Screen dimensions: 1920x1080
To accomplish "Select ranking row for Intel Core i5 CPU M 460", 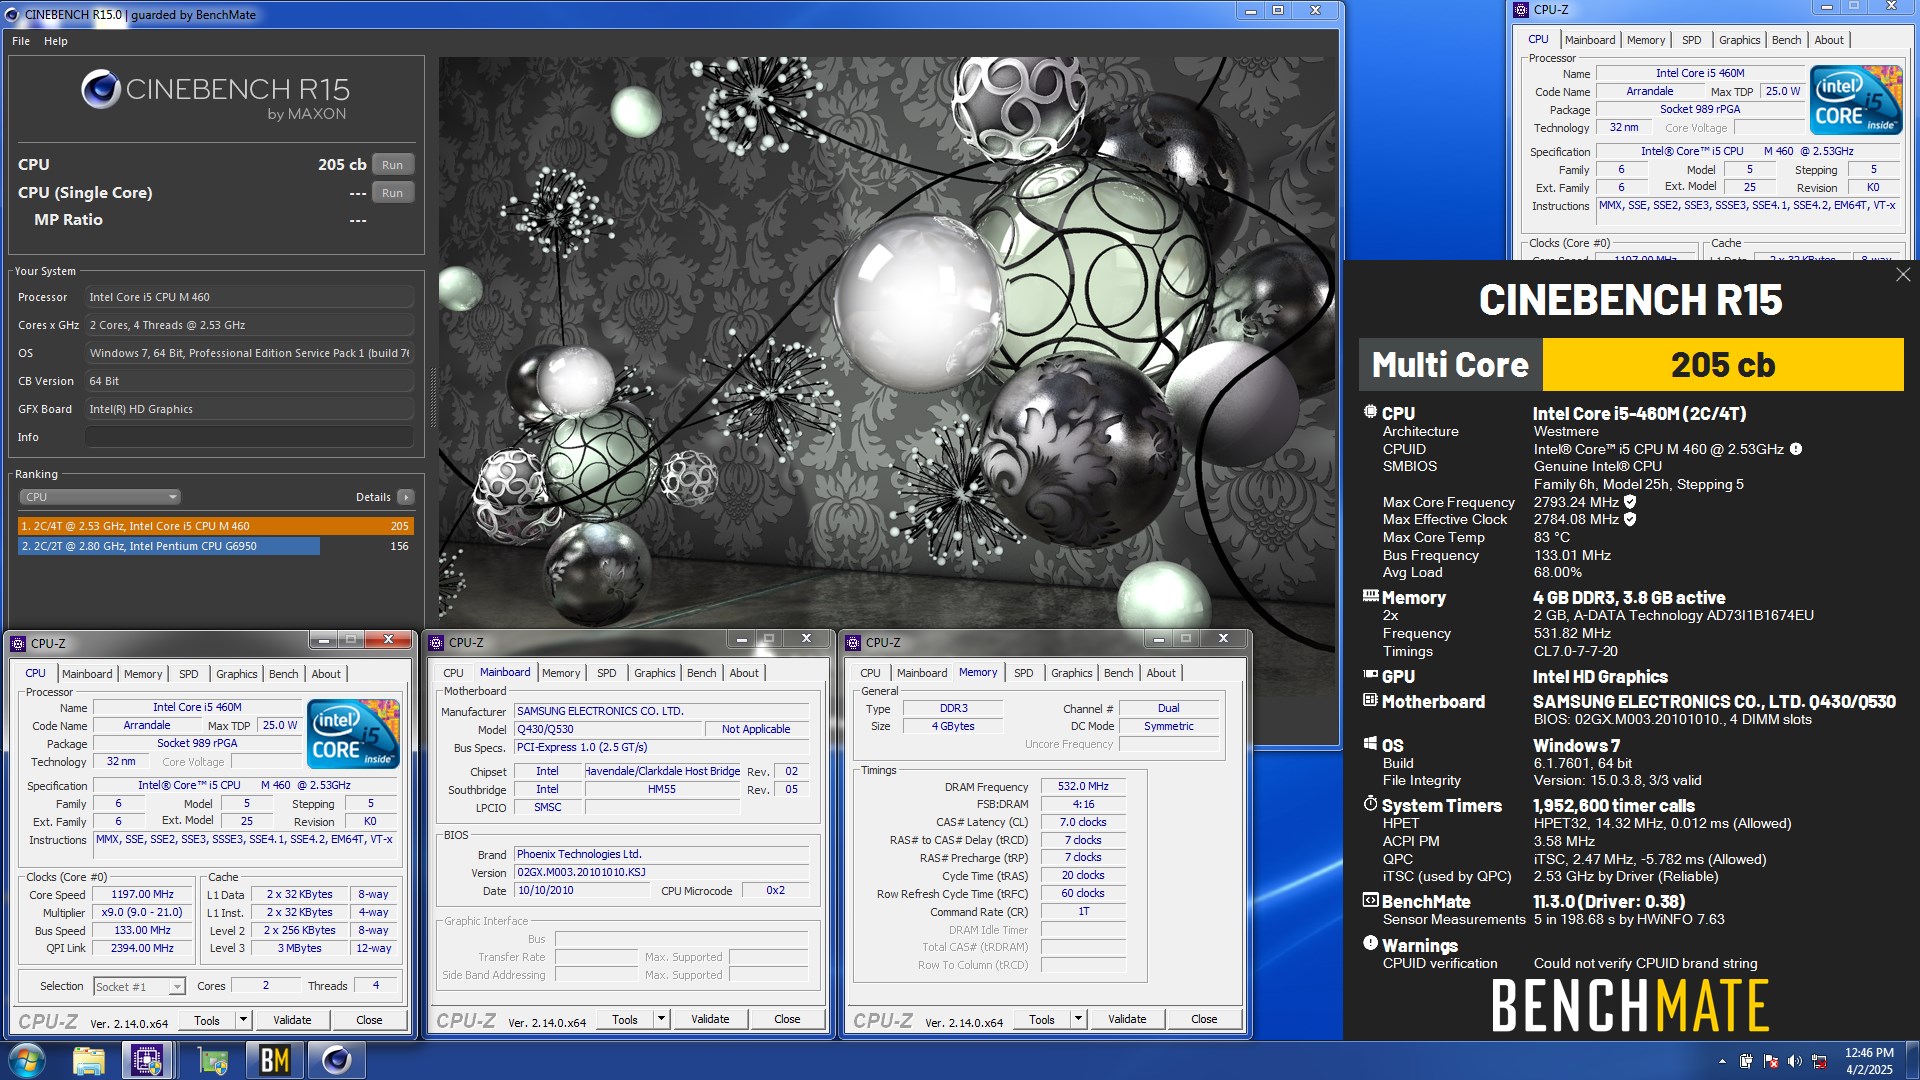I will pos(215,526).
